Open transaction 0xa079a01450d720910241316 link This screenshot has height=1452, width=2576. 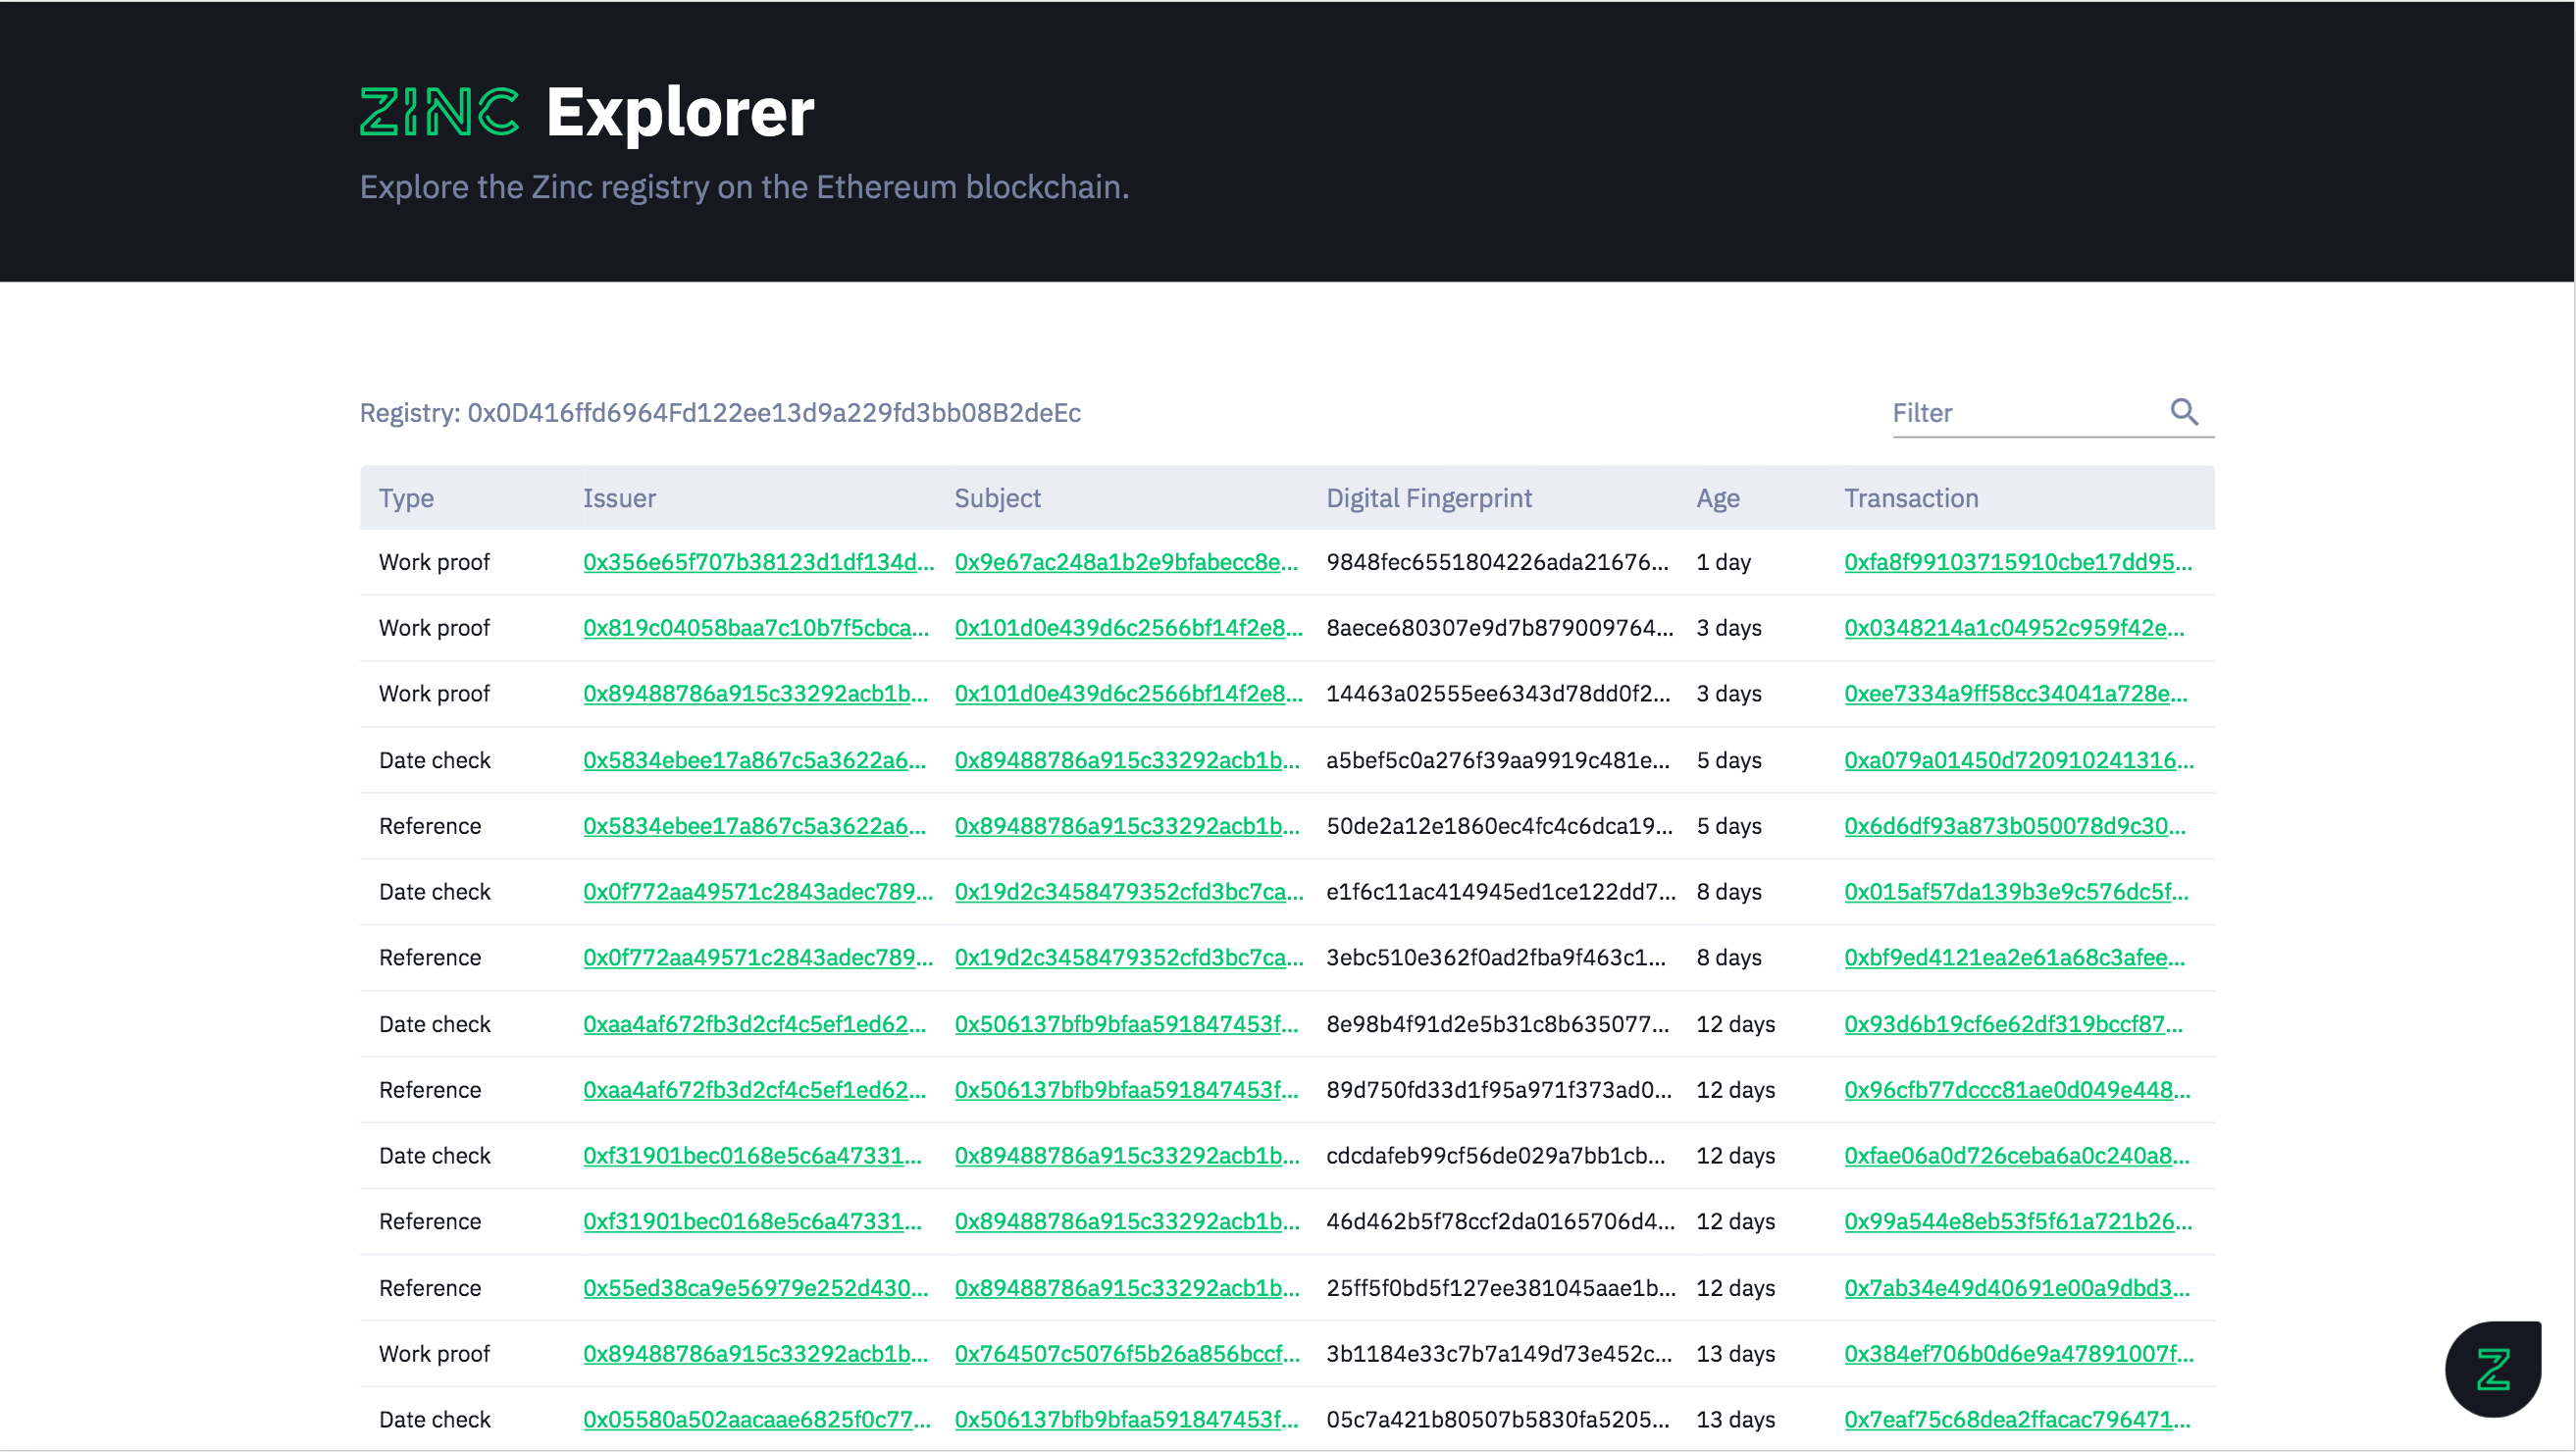2018,760
